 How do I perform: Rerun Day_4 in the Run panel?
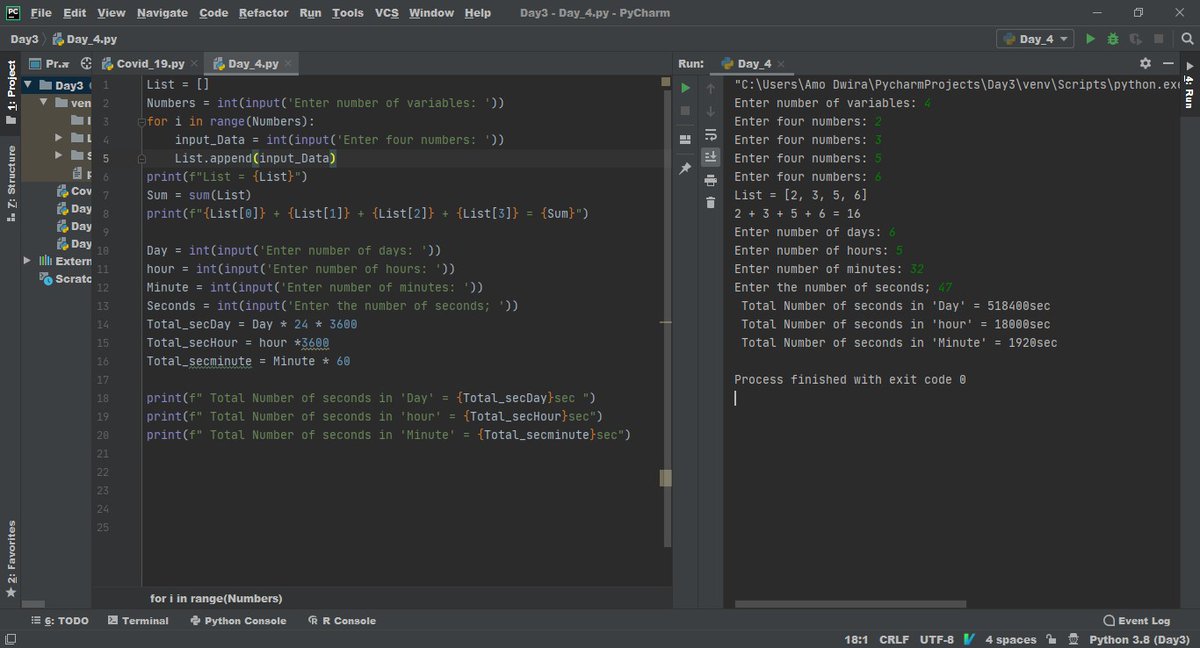(685, 88)
